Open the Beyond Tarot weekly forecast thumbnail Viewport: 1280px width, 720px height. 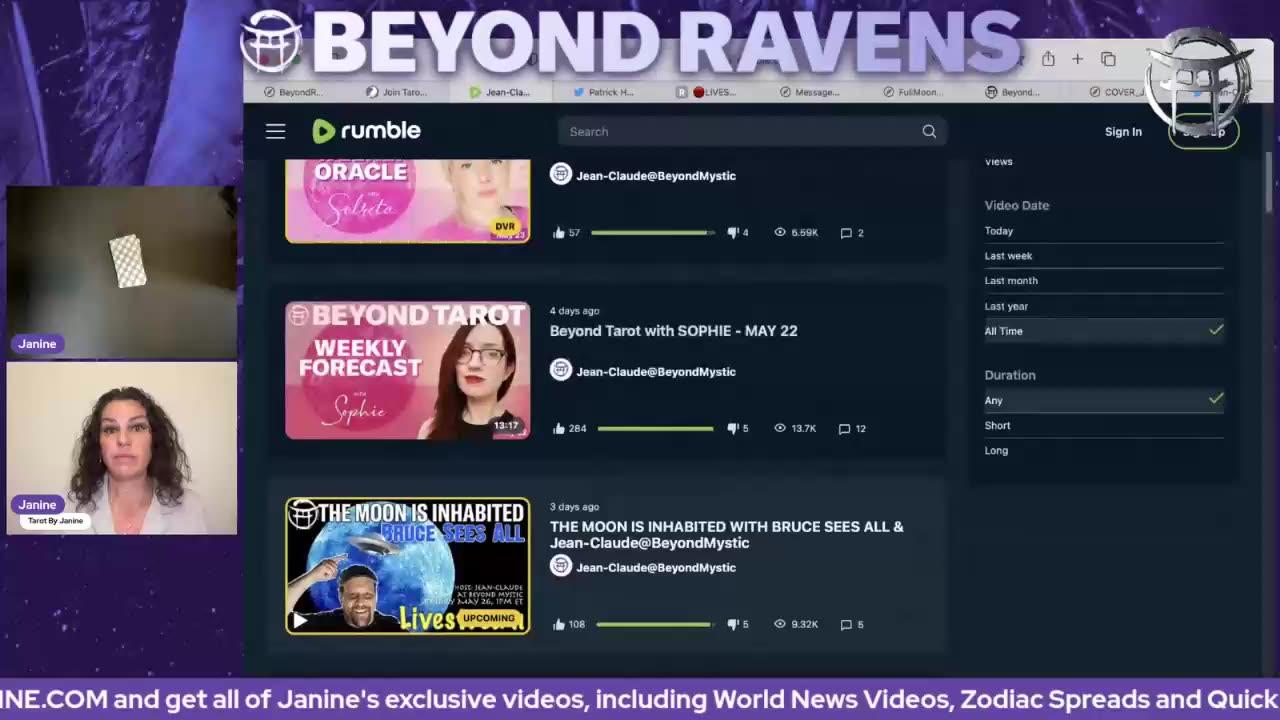408,370
